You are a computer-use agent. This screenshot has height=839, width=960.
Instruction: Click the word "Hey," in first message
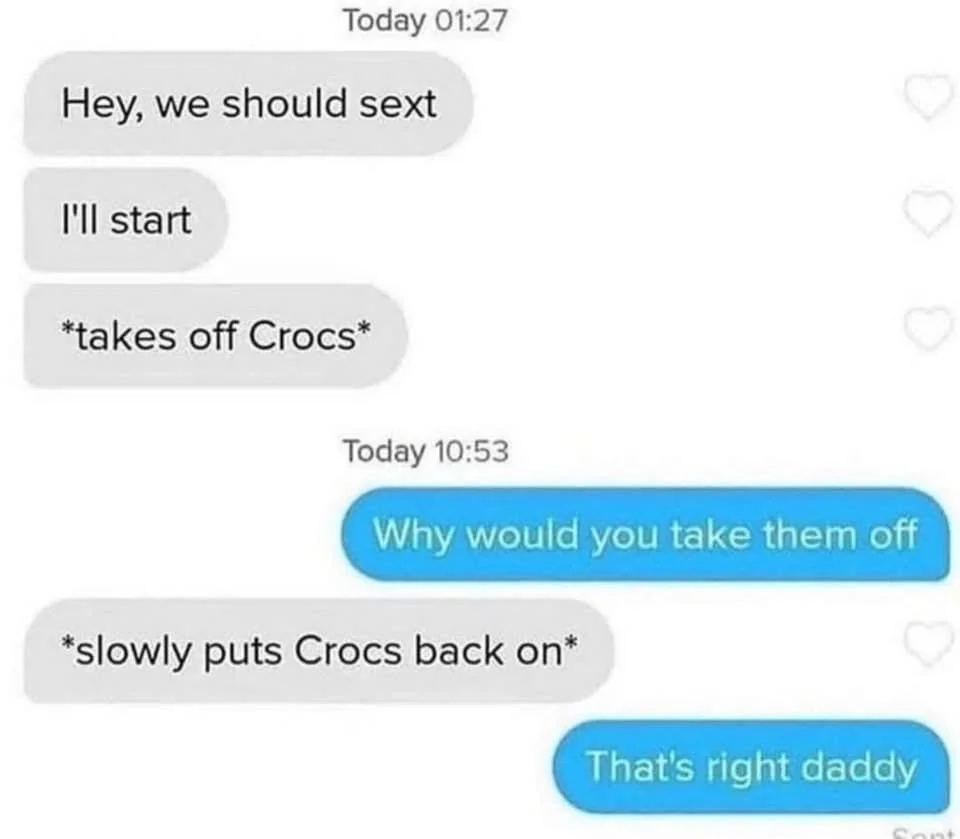(103, 104)
